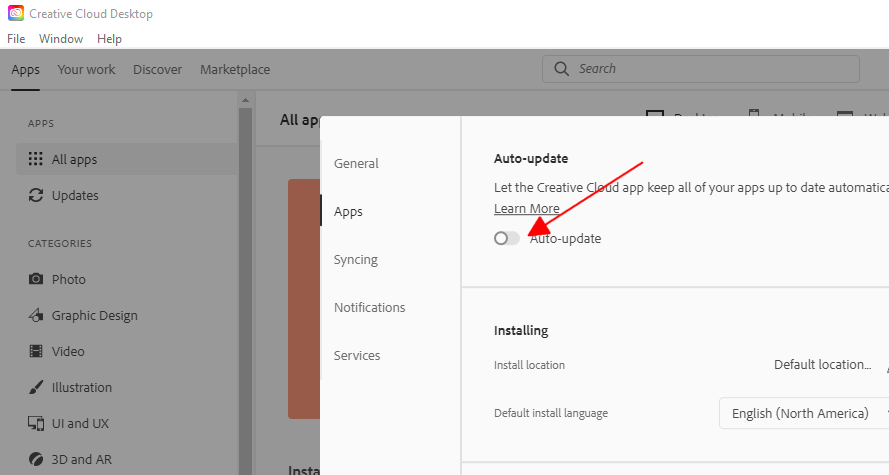Click the All apps grid icon
889x475 pixels.
[x=36, y=159]
